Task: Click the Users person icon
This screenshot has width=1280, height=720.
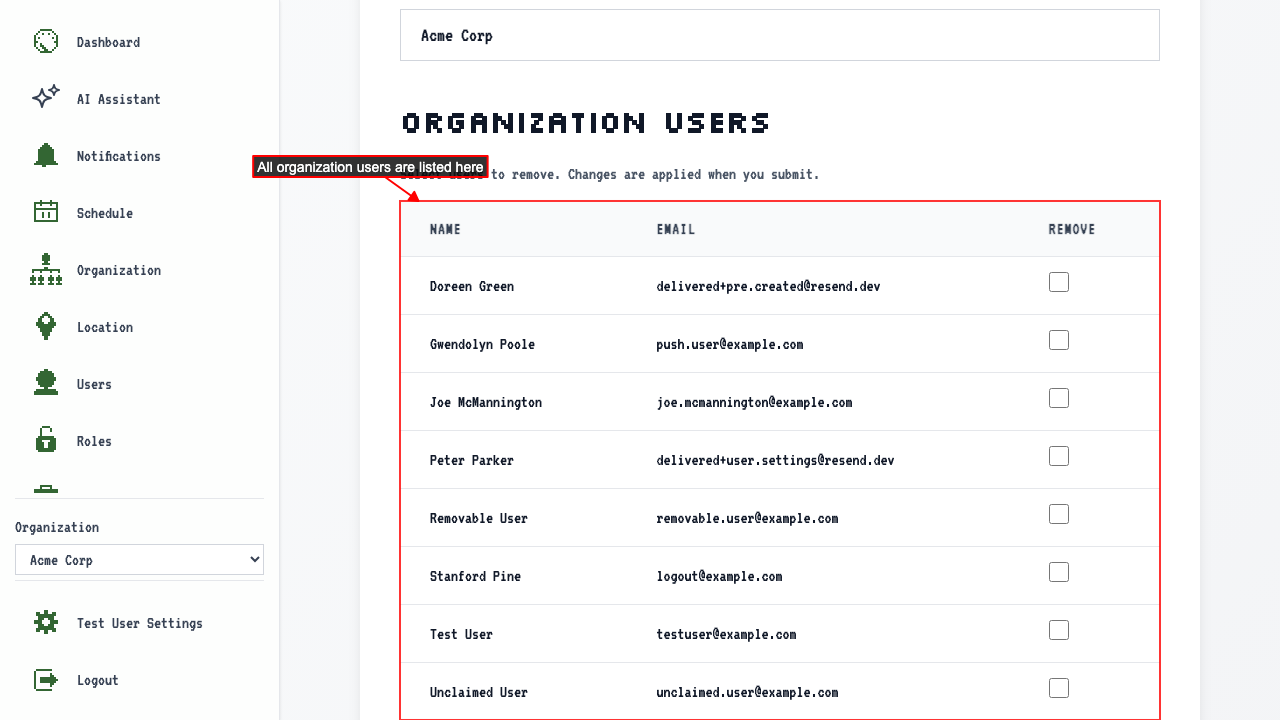Action: pyautogui.click(x=46, y=383)
